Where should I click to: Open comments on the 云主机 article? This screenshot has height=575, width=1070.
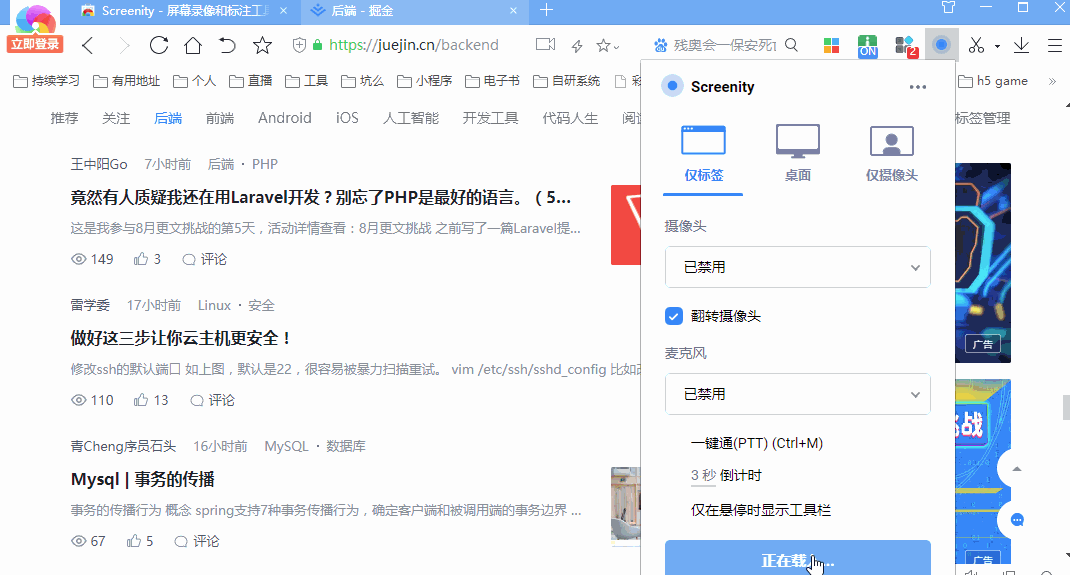pos(212,400)
